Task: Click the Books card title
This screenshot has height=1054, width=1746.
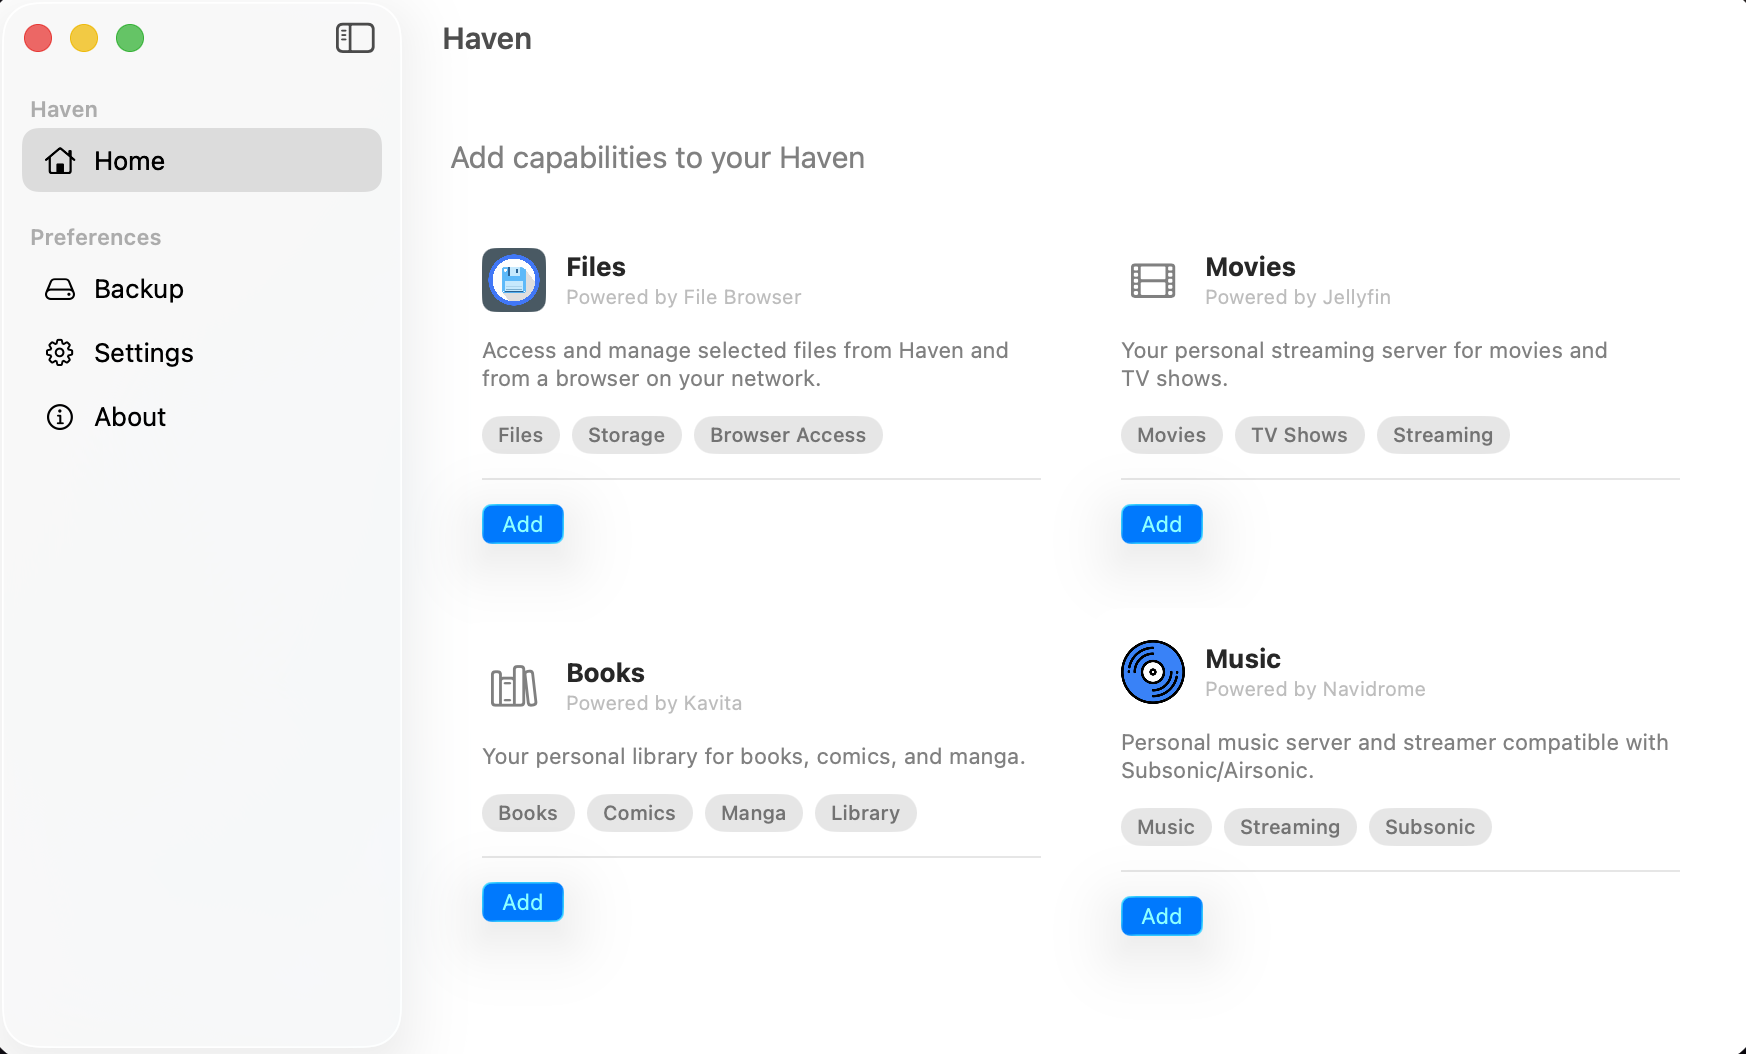Action: (x=605, y=673)
